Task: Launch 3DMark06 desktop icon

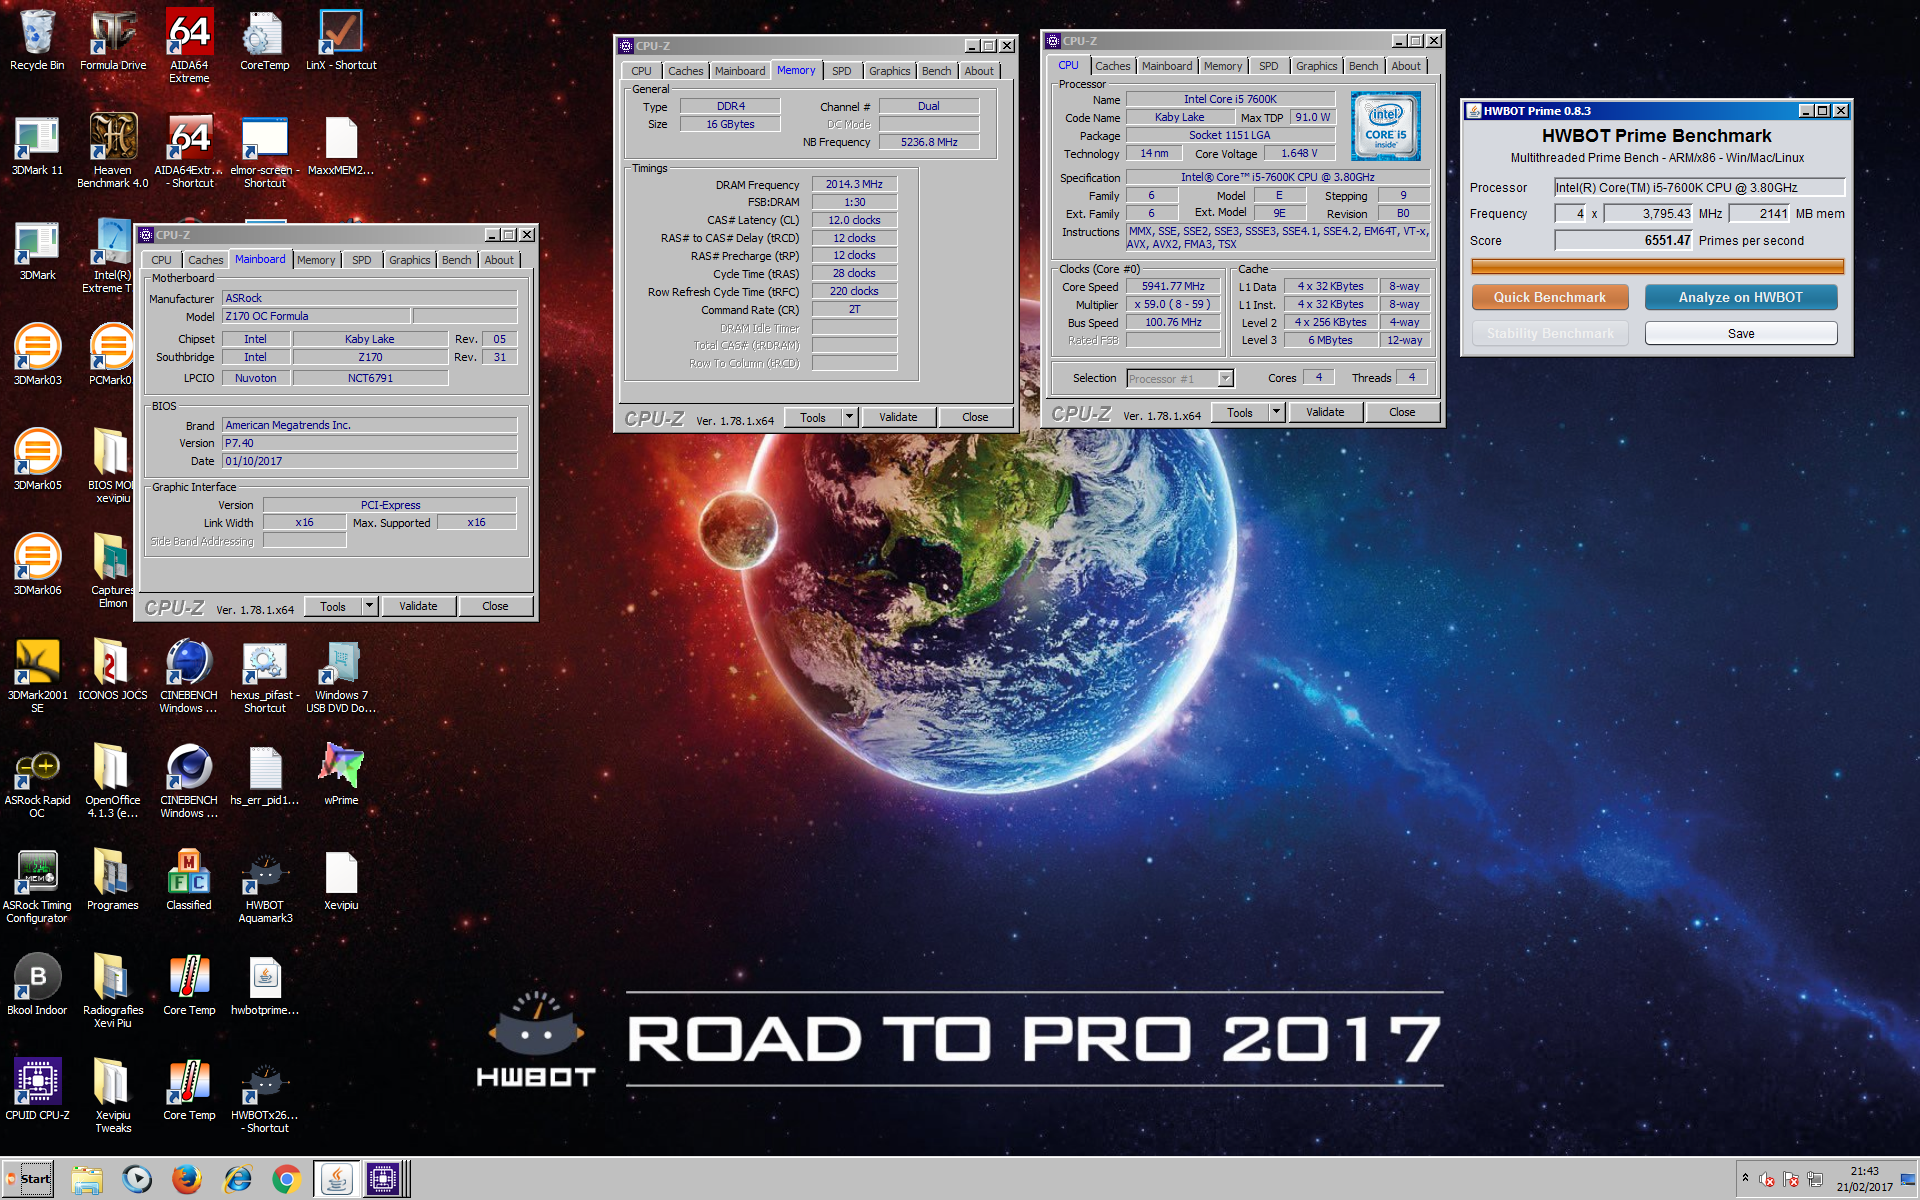Action: tap(37, 565)
